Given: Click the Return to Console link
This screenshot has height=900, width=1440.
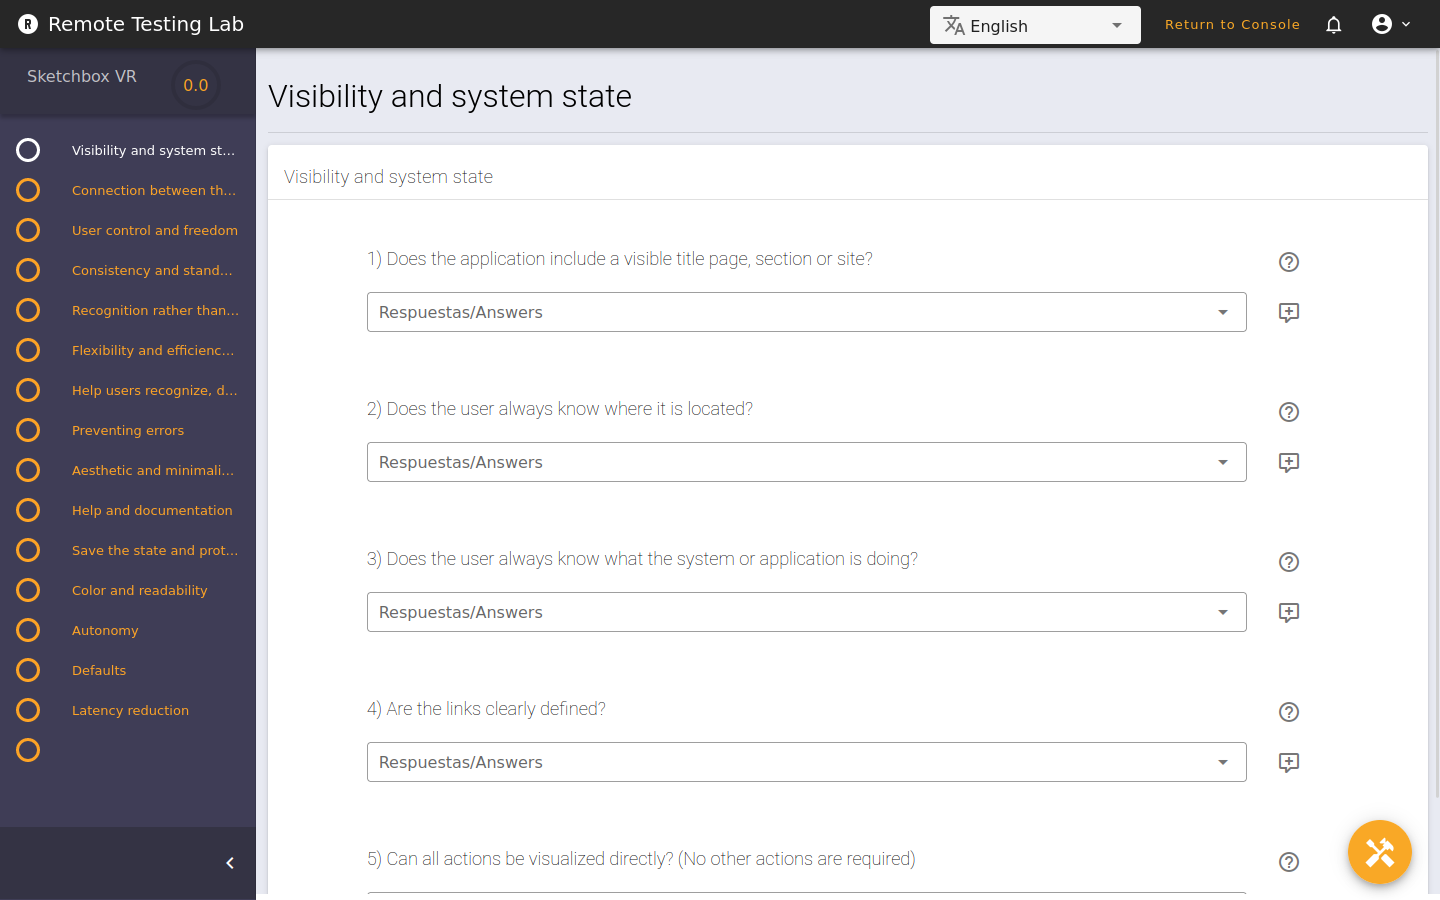Looking at the screenshot, I should (1232, 24).
